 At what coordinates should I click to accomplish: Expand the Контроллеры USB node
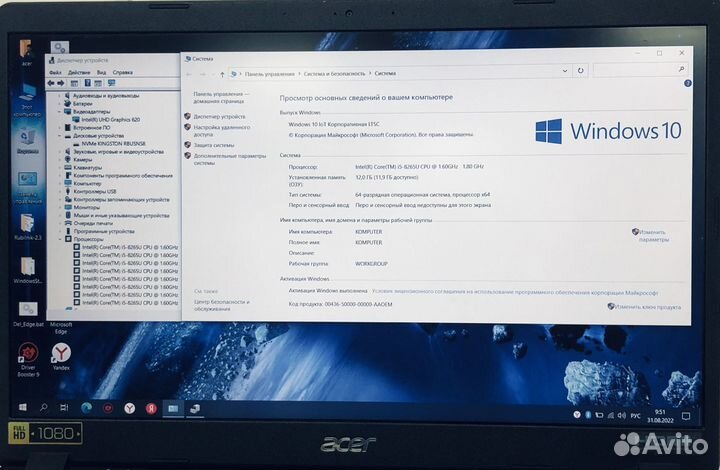(x=59, y=191)
